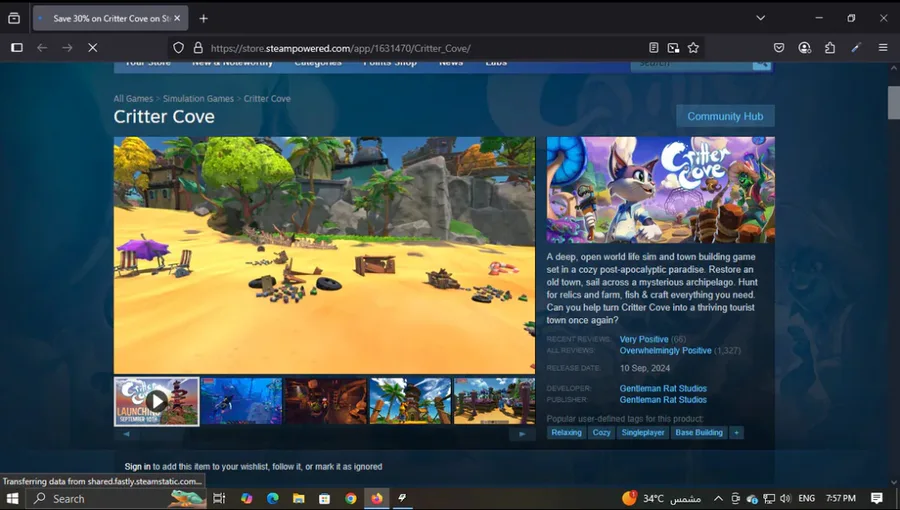Open Simulation Games breadcrumb link

198,99
